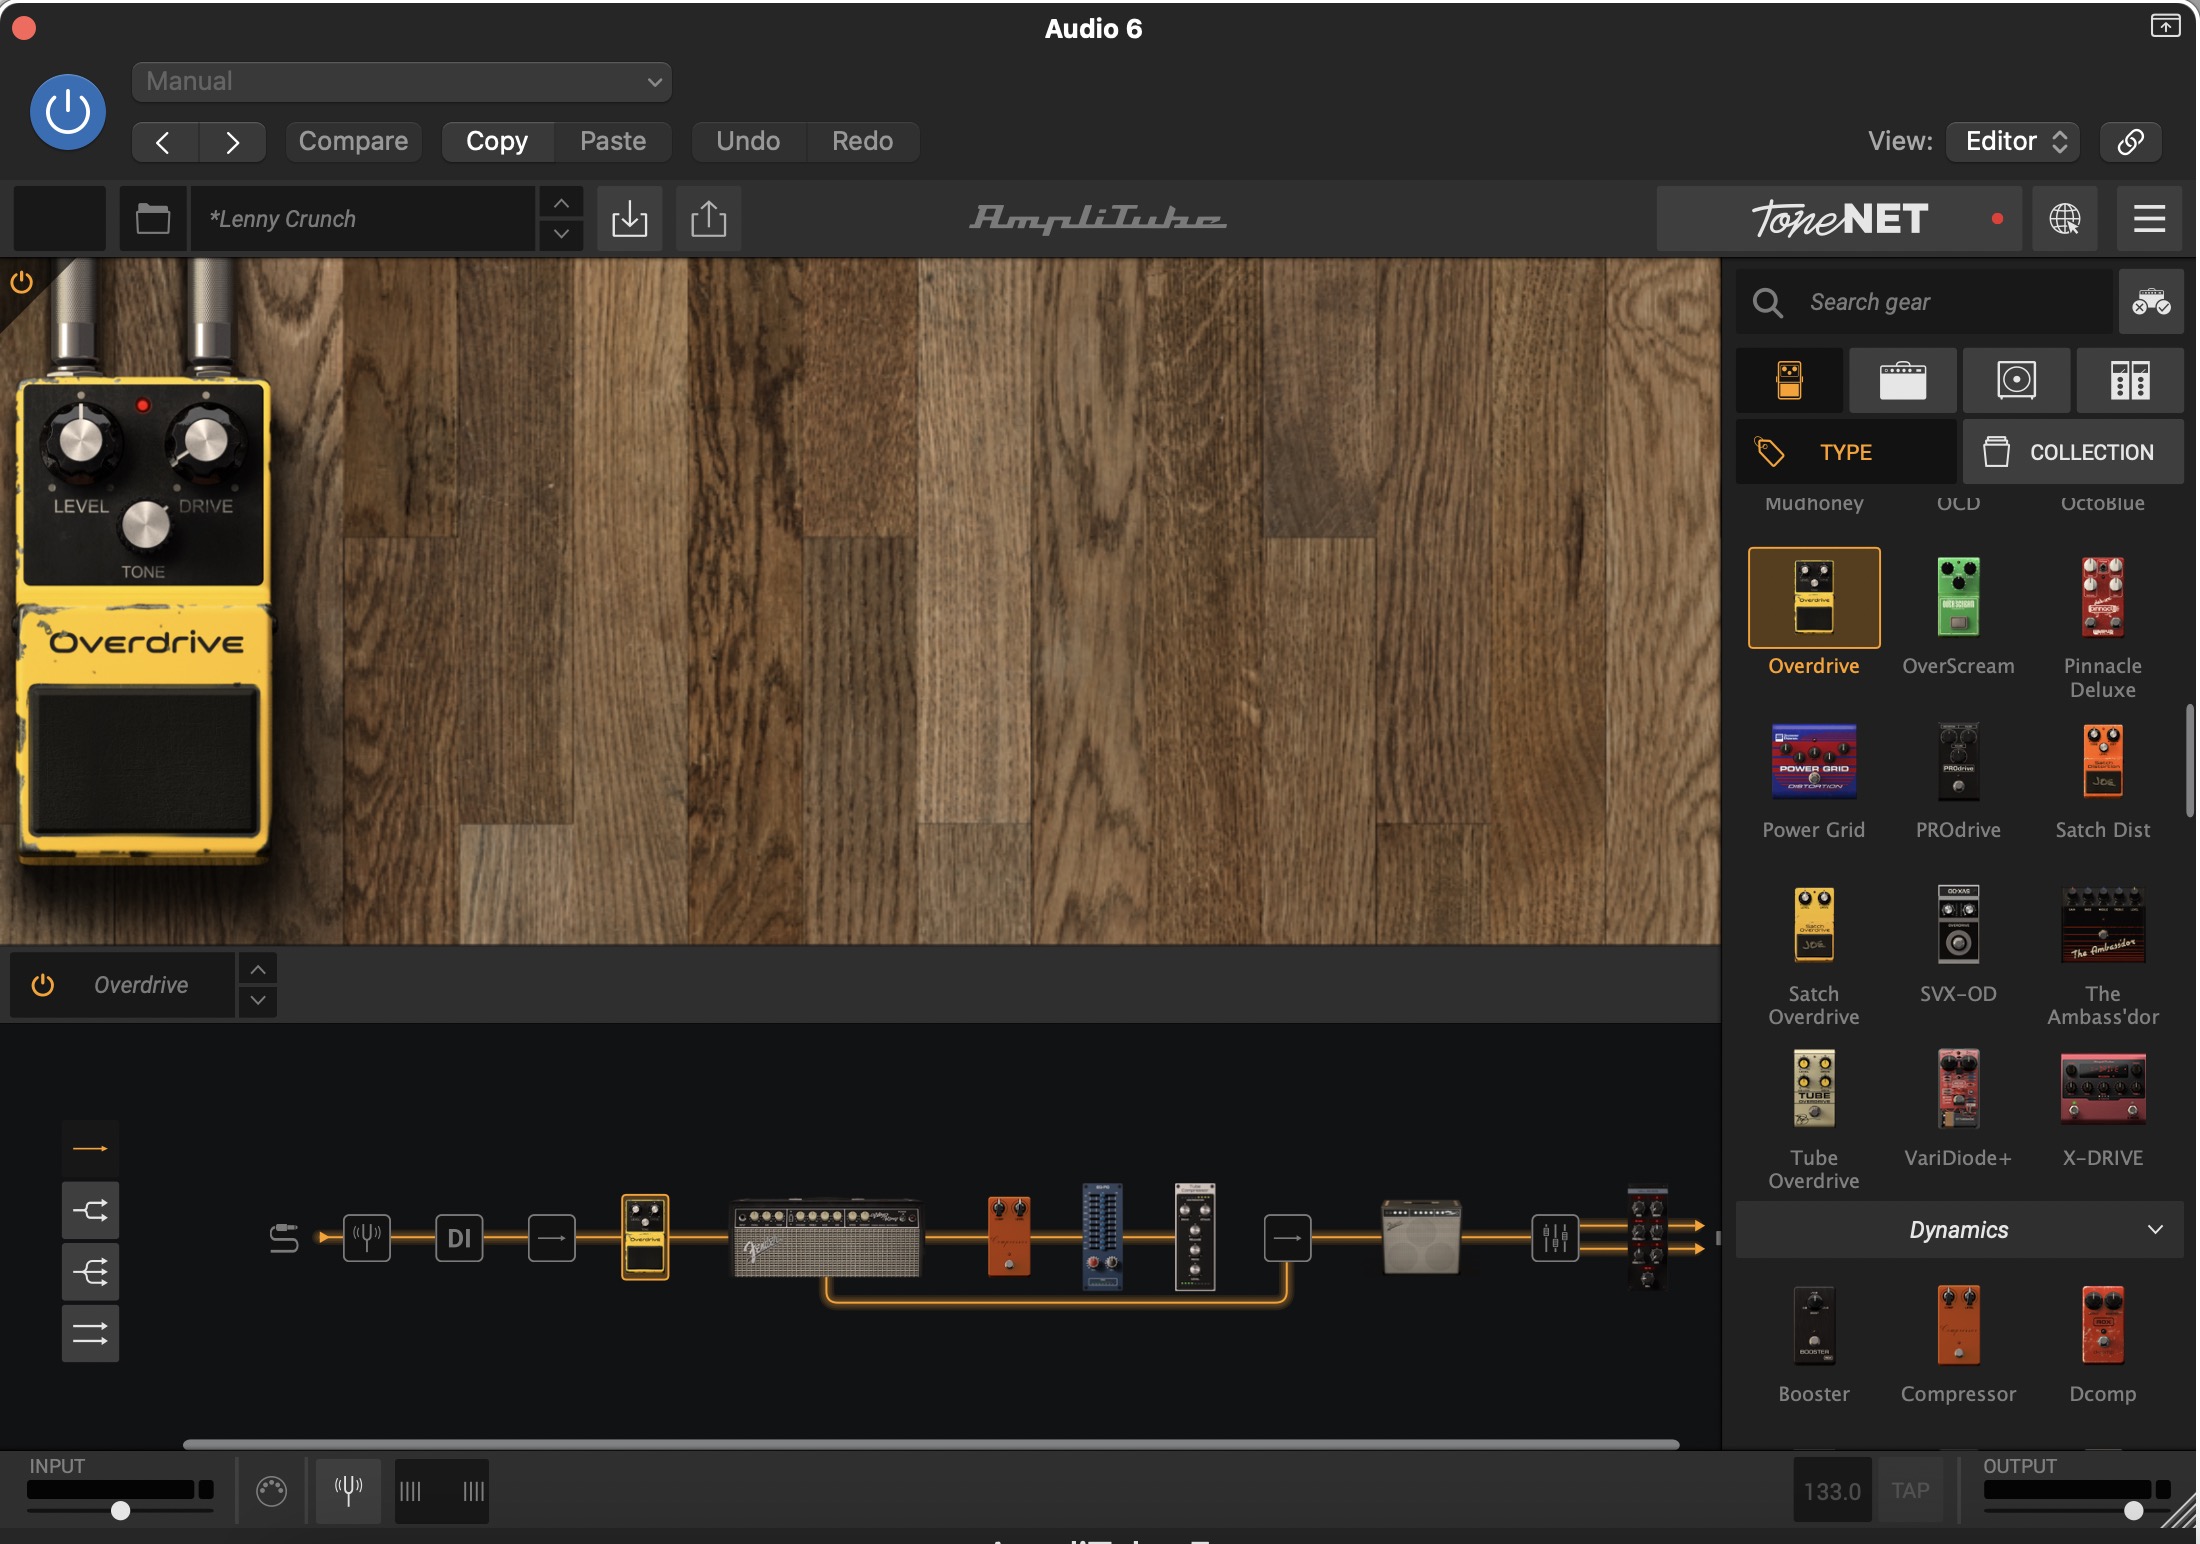Viewport: 2200px width, 1544px height.
Task: Step preset down arrow beside Lenny Crunch
Action: click(x=562, y=234)
